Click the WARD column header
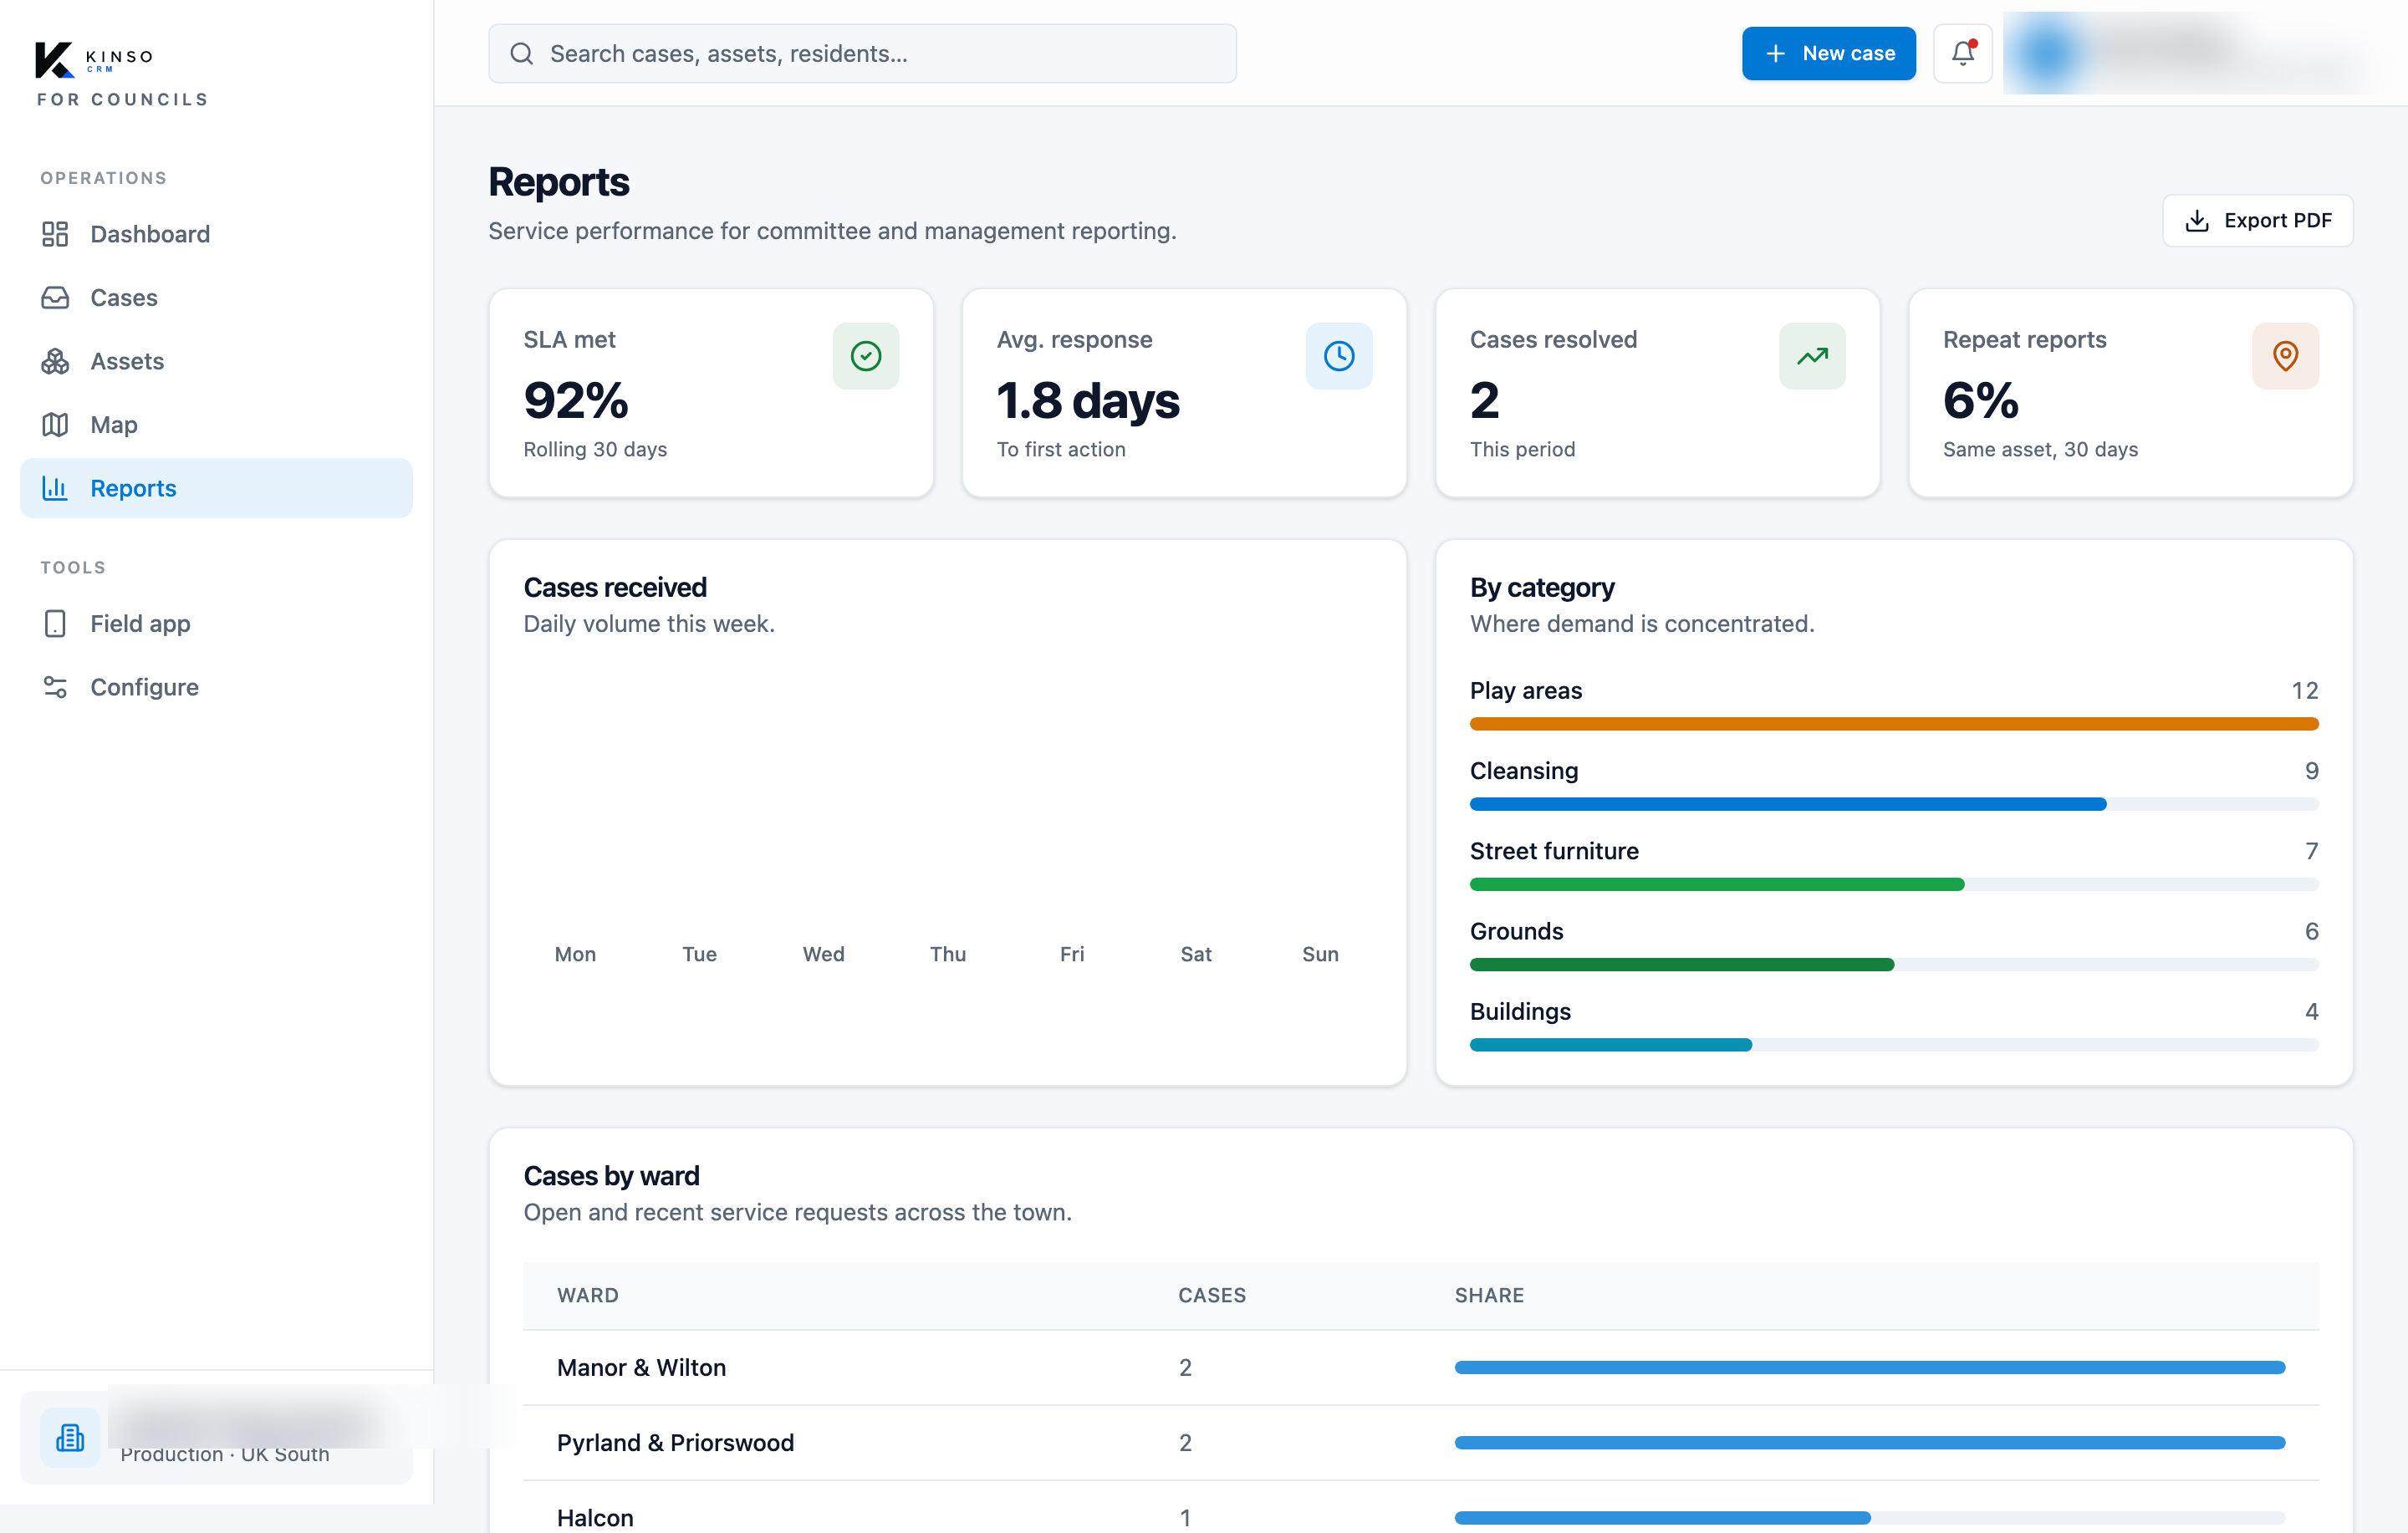2408x1533 pixels. coord(587,1295)
